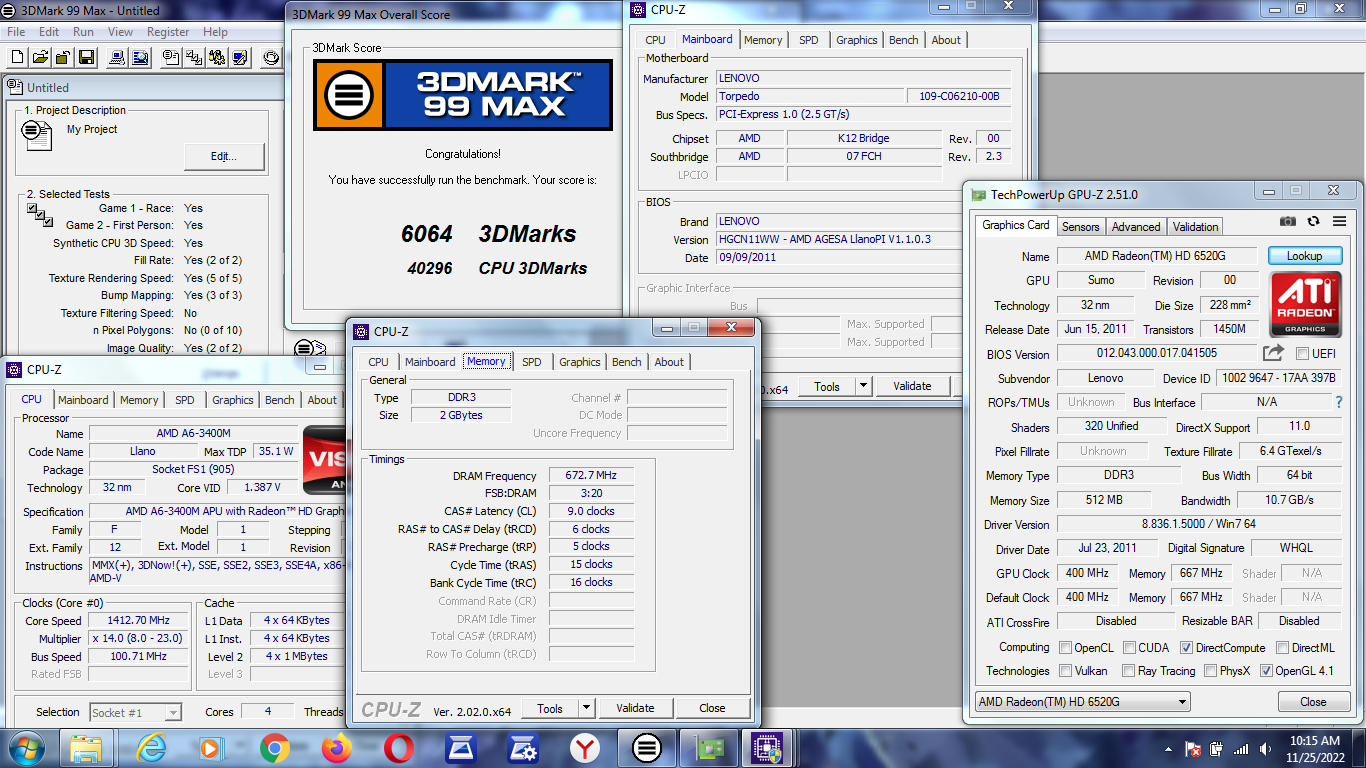Screen dimensions: 1366x768
Task: Toggle the OpenGL 4.1 checkbox
Action: pos(1267,671)
